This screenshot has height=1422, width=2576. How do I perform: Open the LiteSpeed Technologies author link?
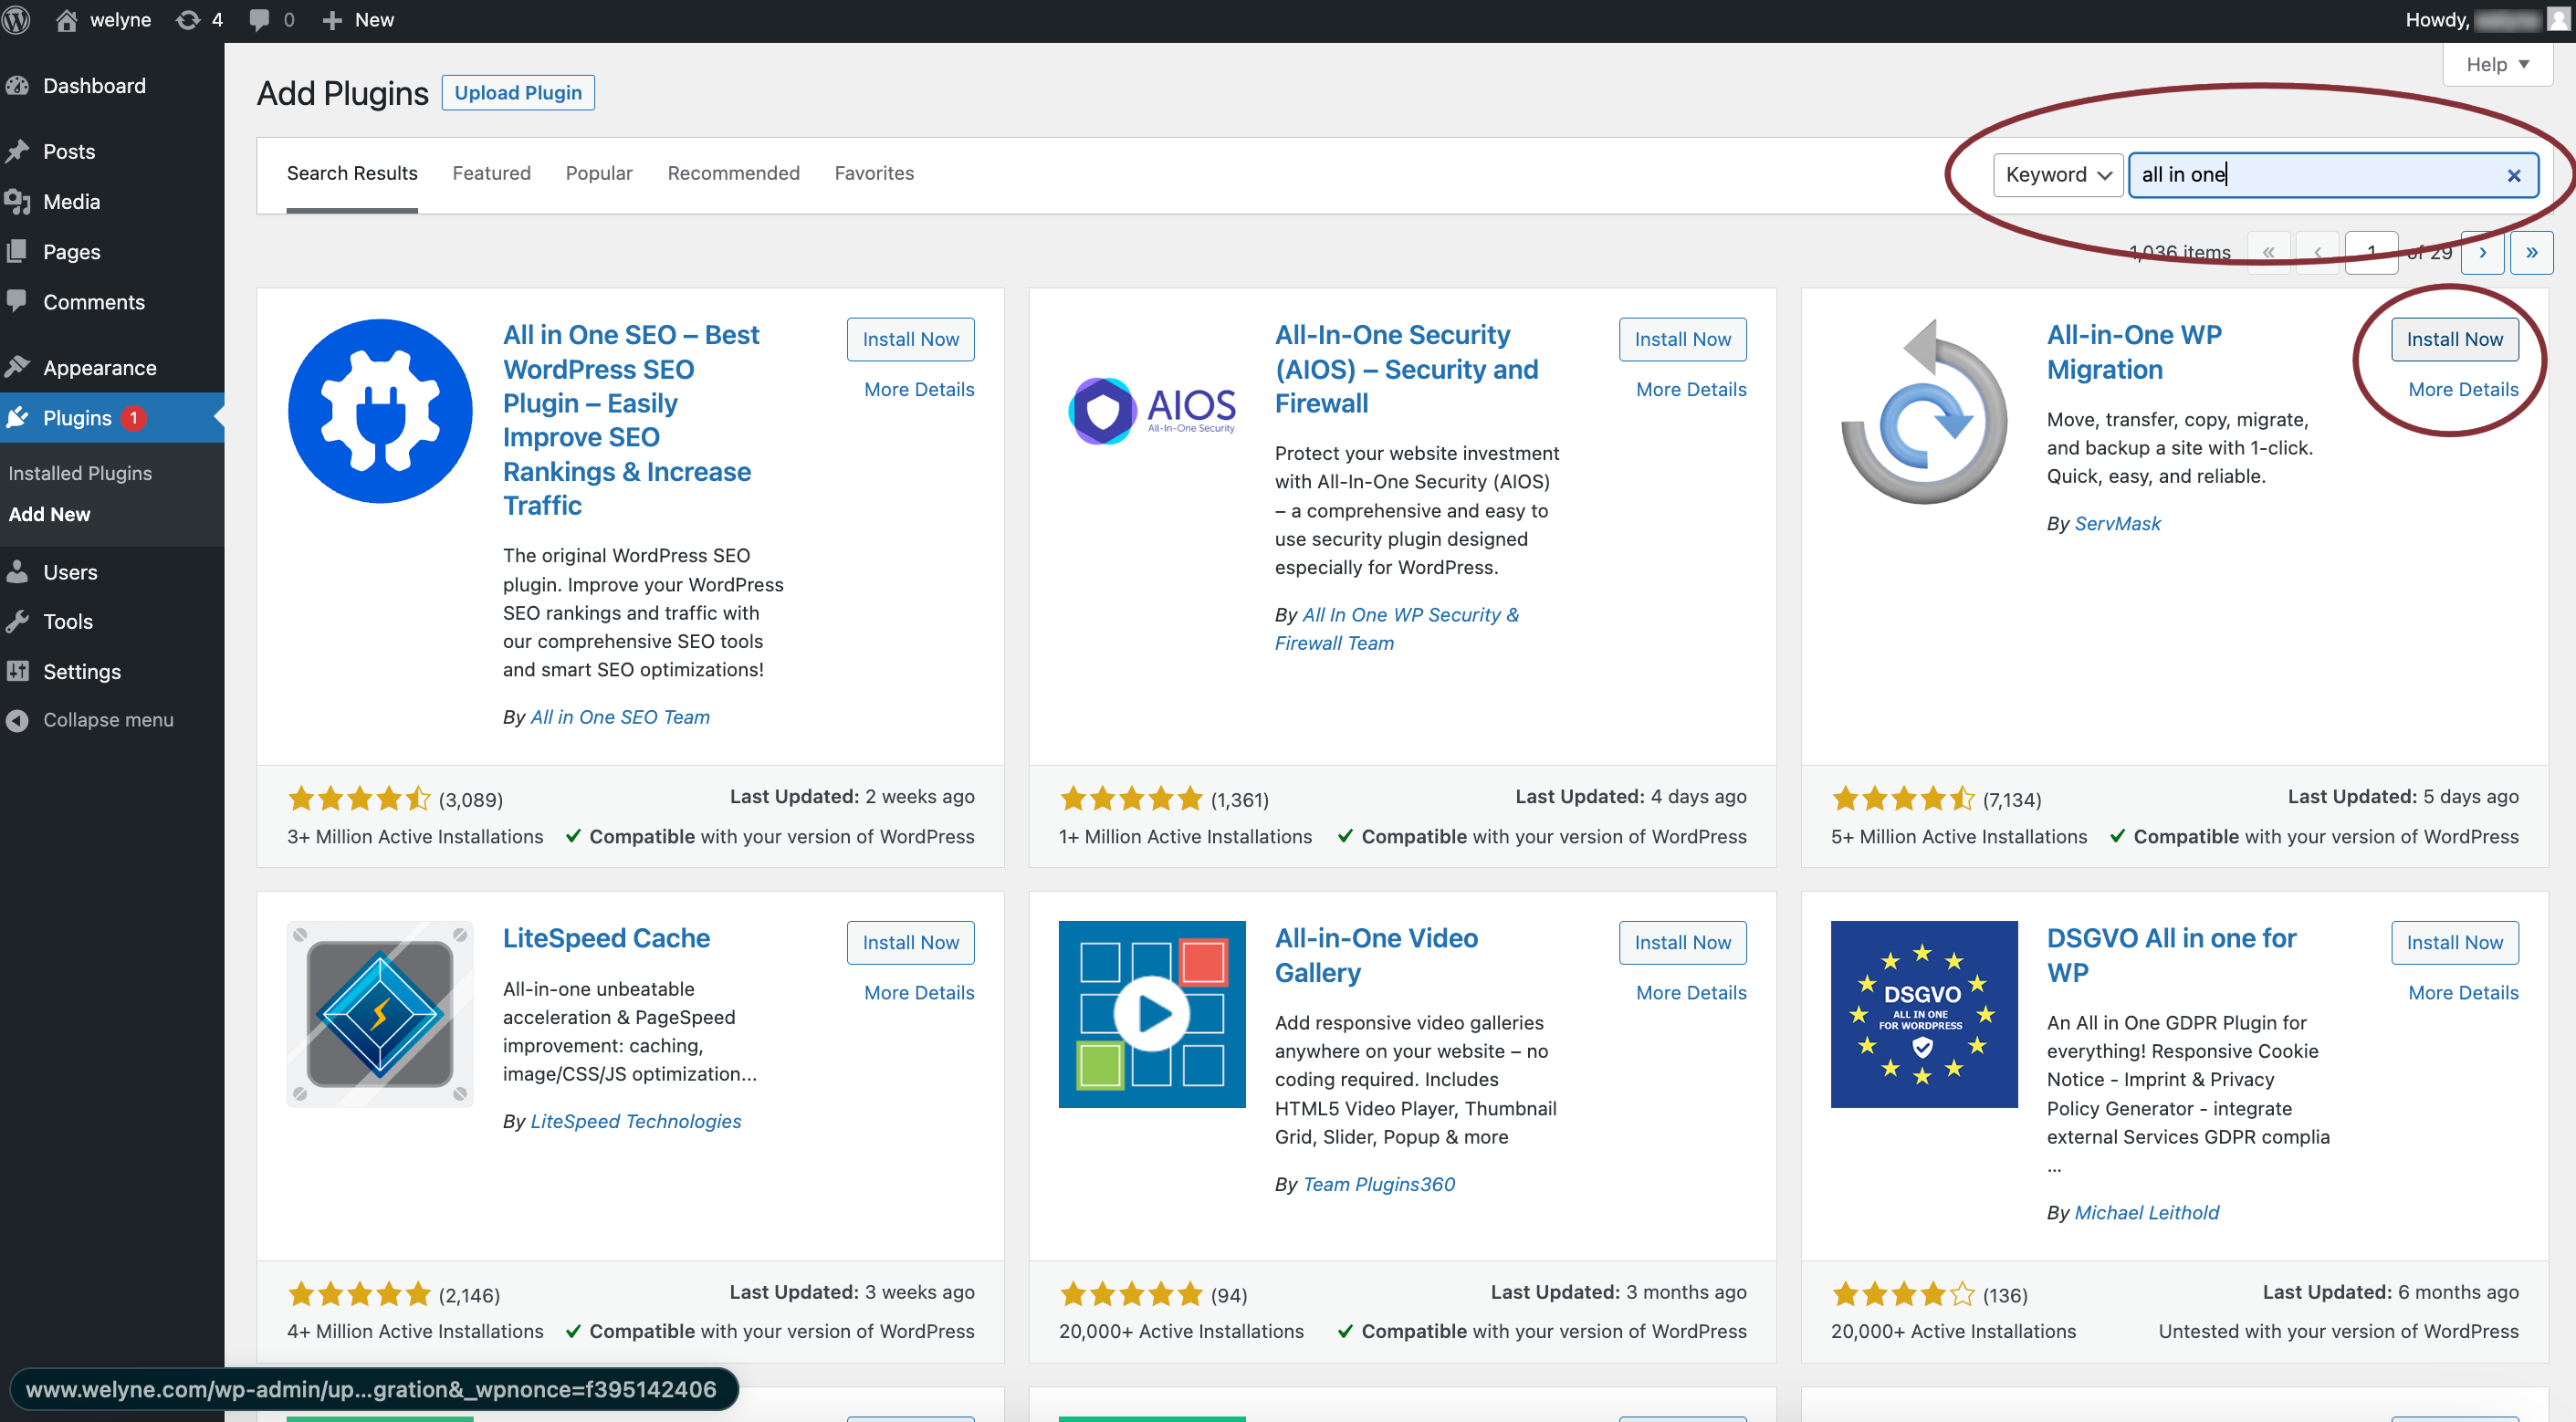click(636, 1122)
